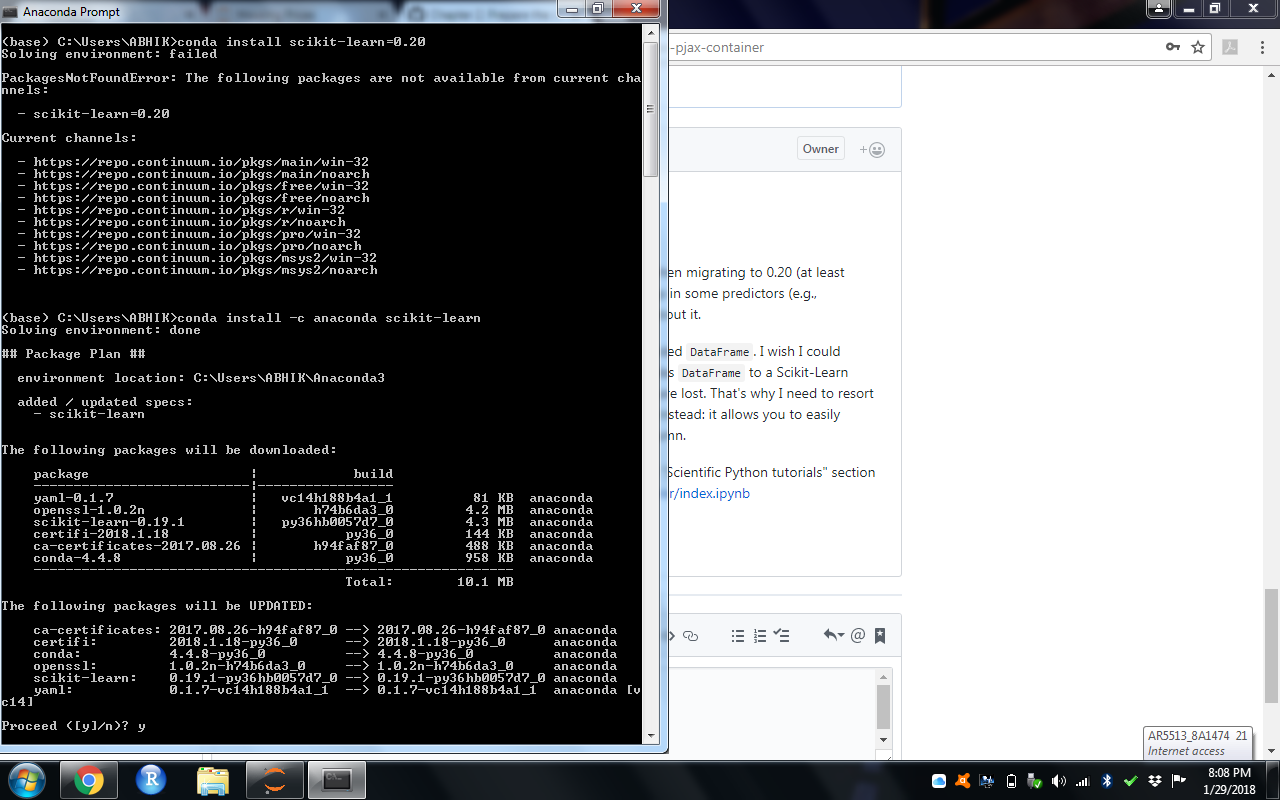Image resolution: width=1280 pixels, height=800 pixels.
Task: Add a task list using the checklist icon
Action: coord(782,636)
